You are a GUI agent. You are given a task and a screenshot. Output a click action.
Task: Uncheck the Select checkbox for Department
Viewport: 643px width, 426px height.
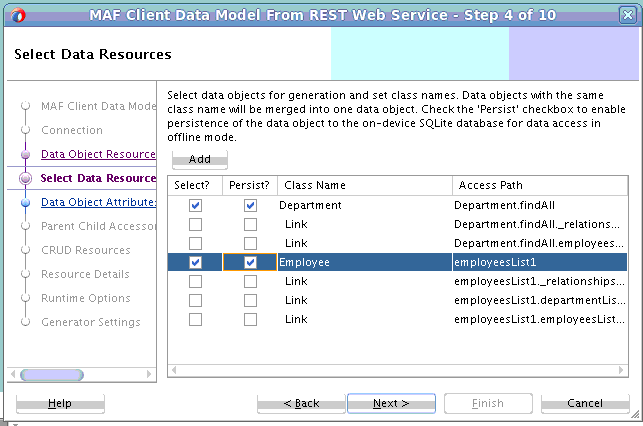point(195,205)
